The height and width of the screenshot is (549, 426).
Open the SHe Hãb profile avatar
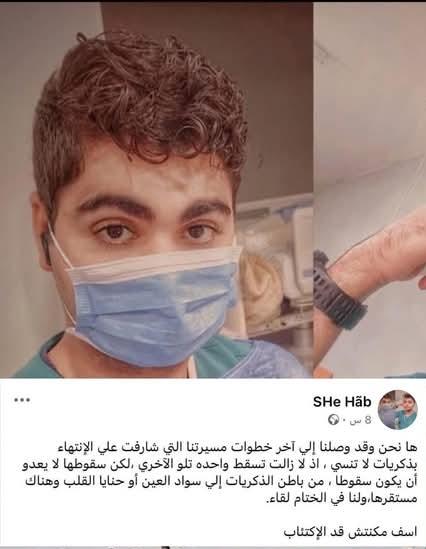tap(398, 409)
